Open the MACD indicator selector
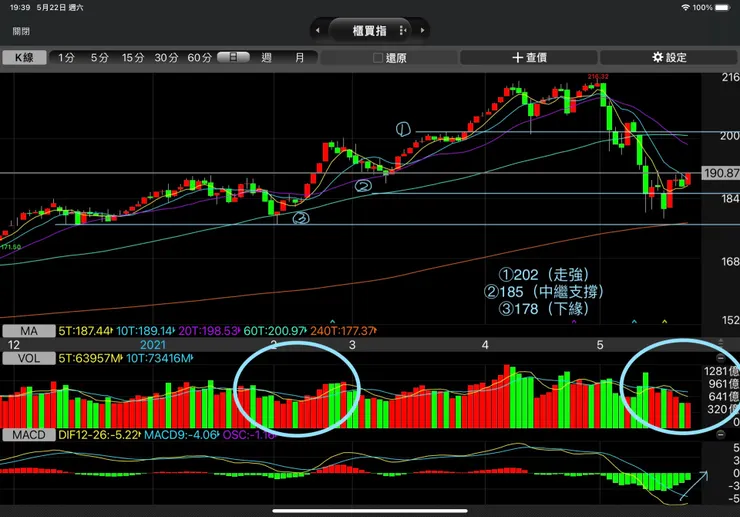Screen dimensions: 740x517 click(x=29, y=435)
